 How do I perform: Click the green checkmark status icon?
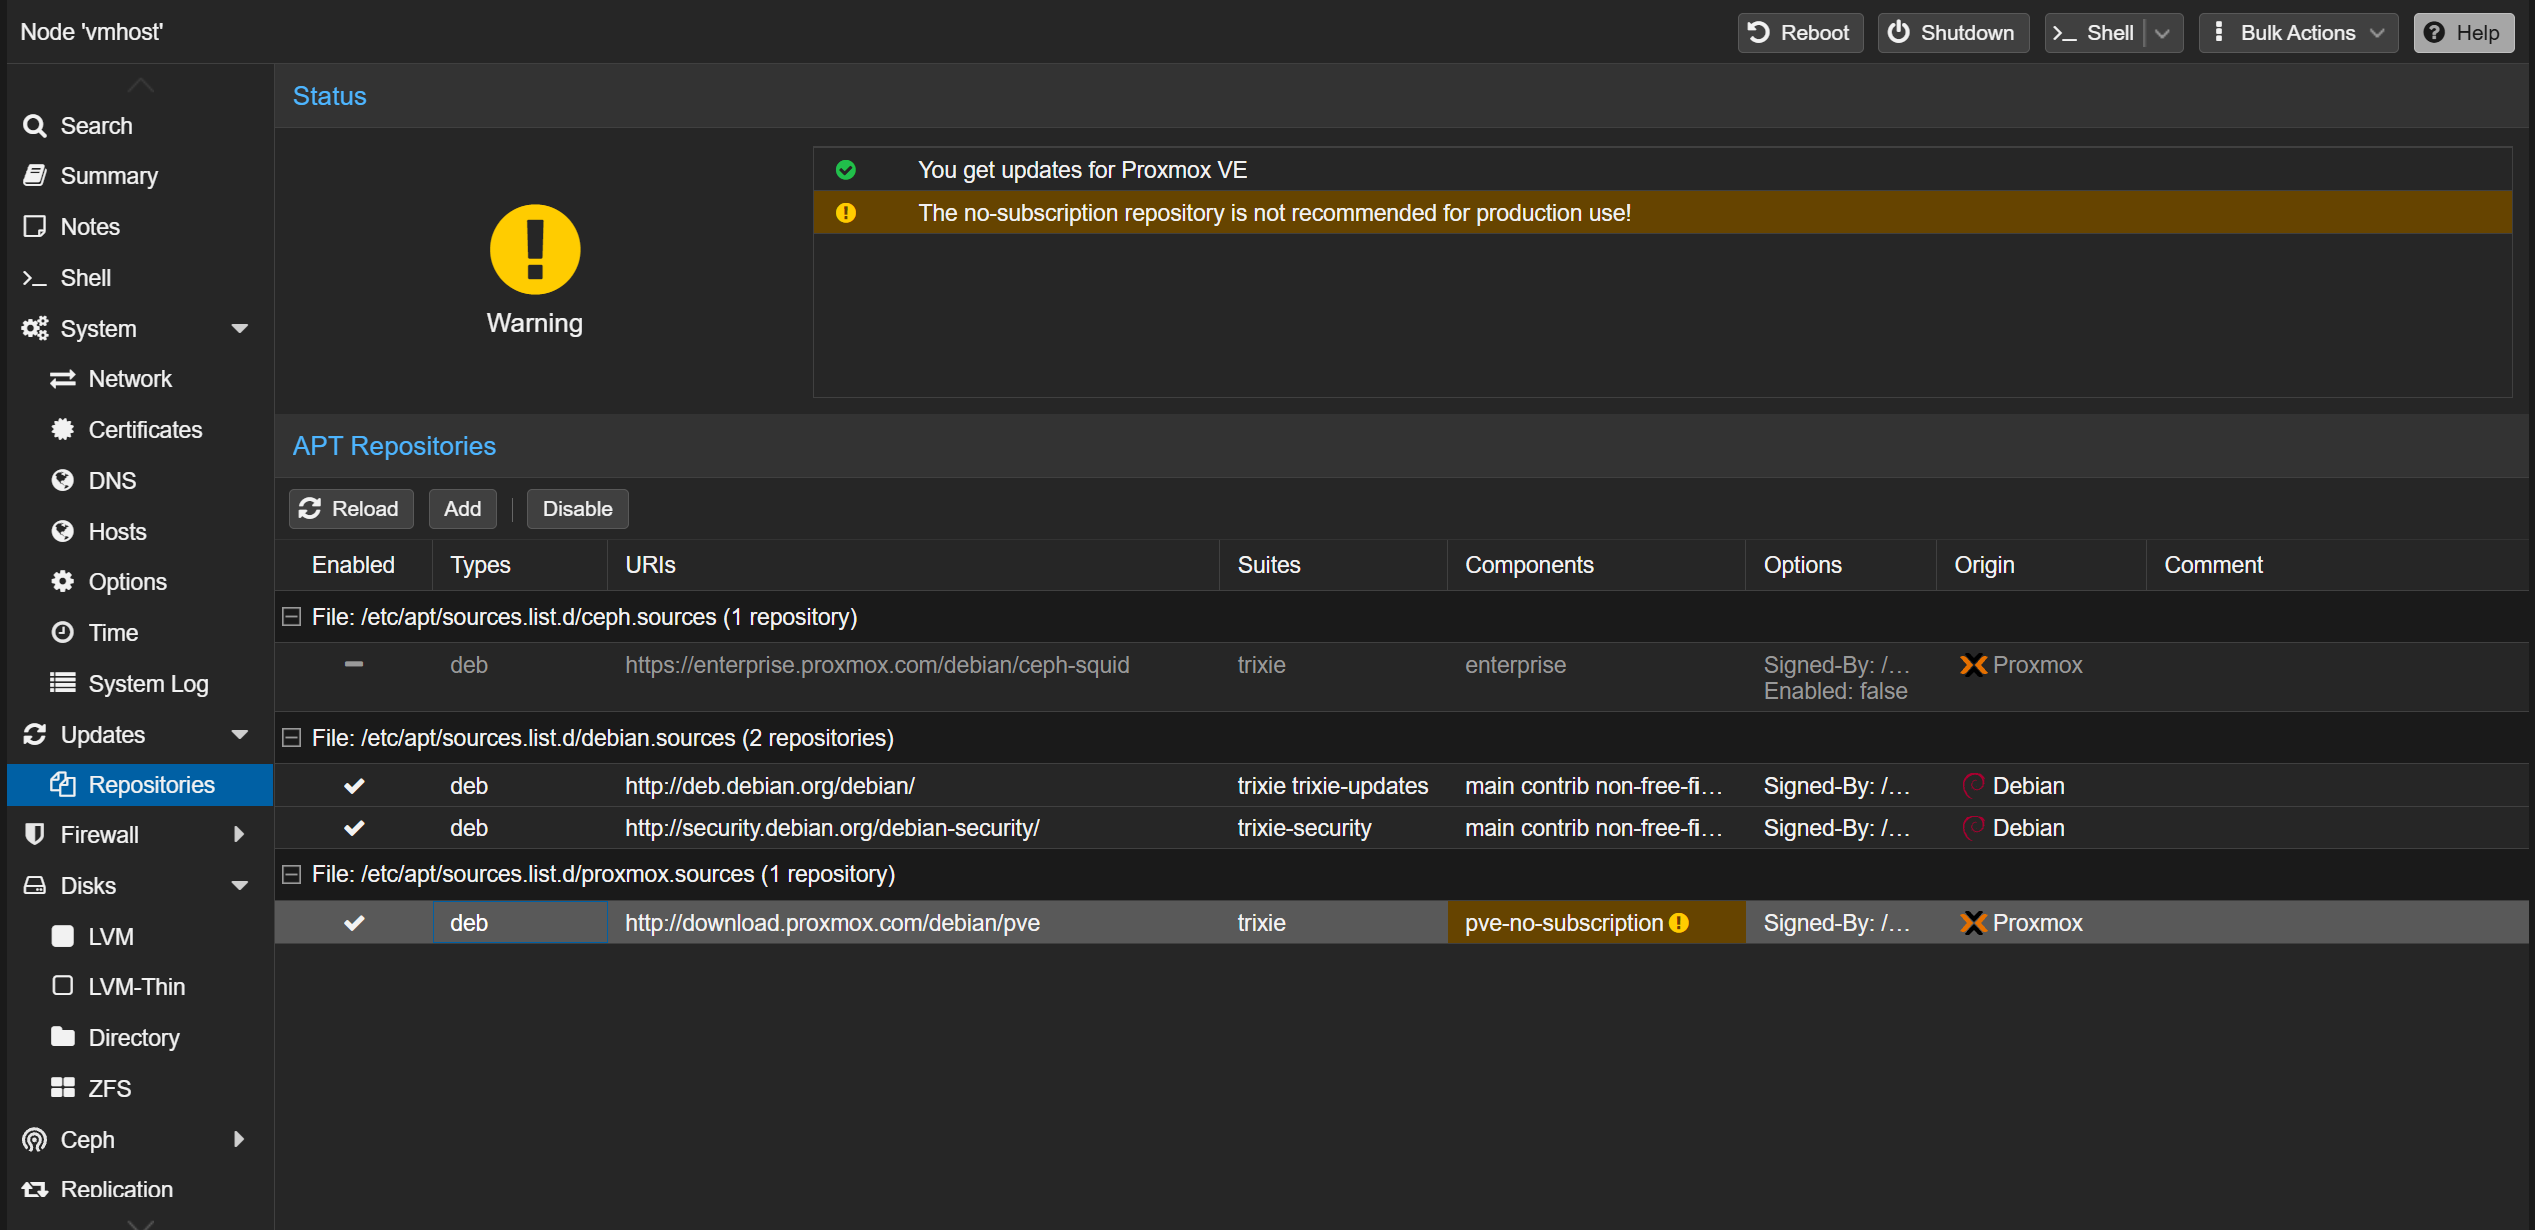(846, 170)
